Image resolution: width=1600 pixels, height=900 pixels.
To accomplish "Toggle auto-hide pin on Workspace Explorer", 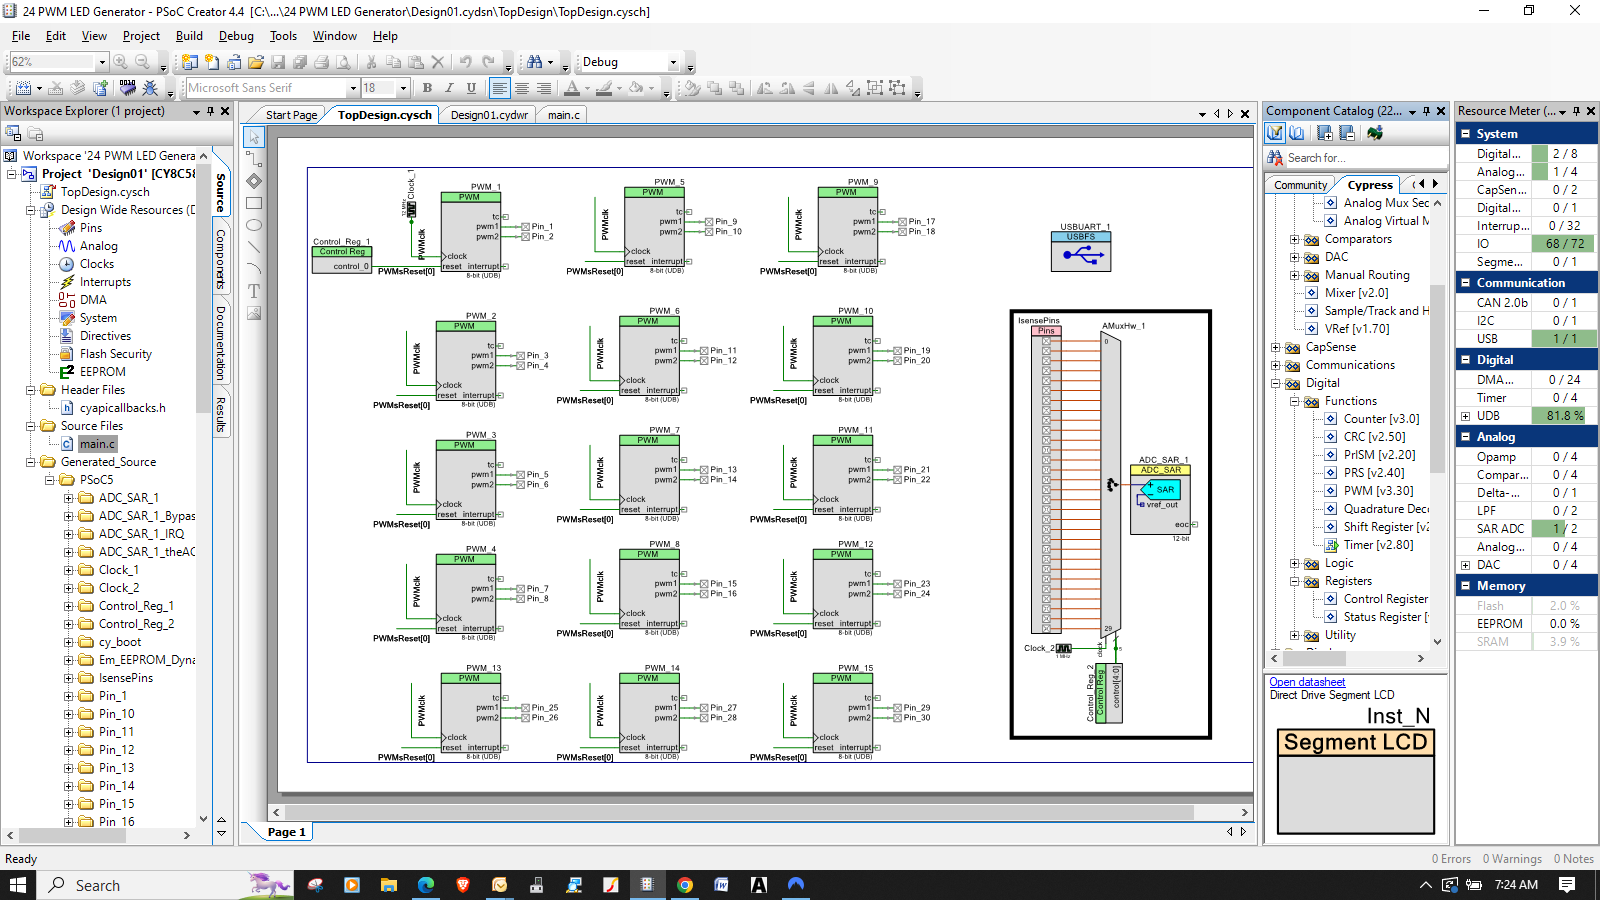I will click(210, 111).
